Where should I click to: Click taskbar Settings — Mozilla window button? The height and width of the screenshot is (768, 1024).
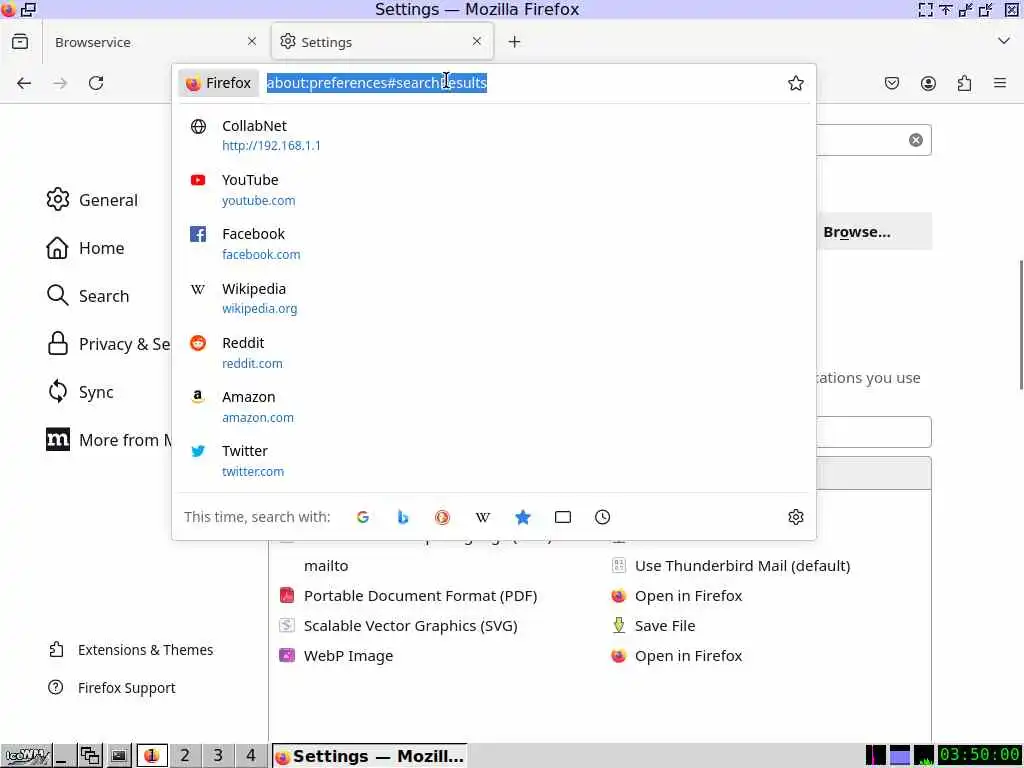click(370, 756)
